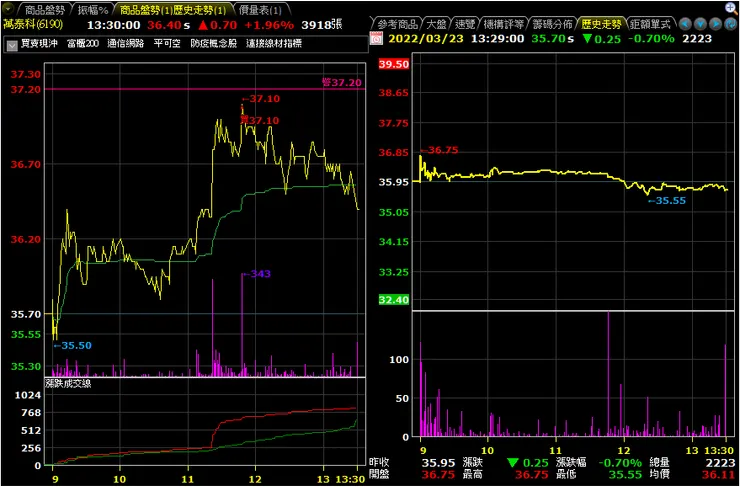Click the 開盤 36.75 value
Screen dimensions: 740x487
tap(438, 475)
